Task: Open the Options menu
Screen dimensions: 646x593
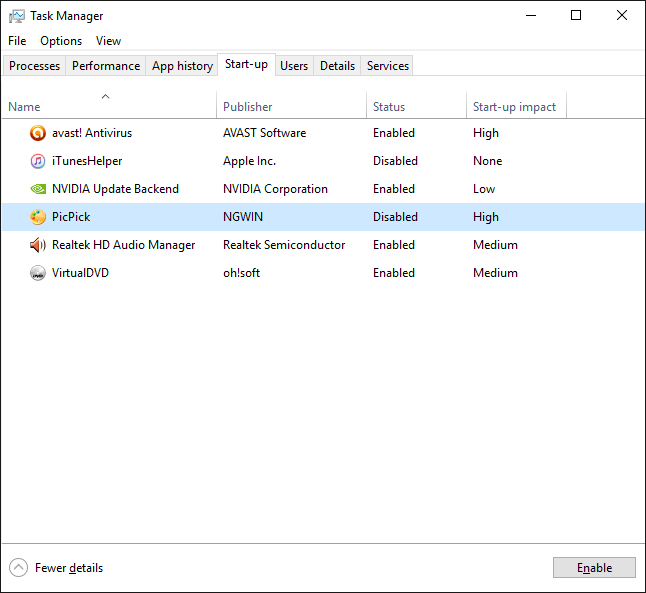Action: tap(61, 41)
